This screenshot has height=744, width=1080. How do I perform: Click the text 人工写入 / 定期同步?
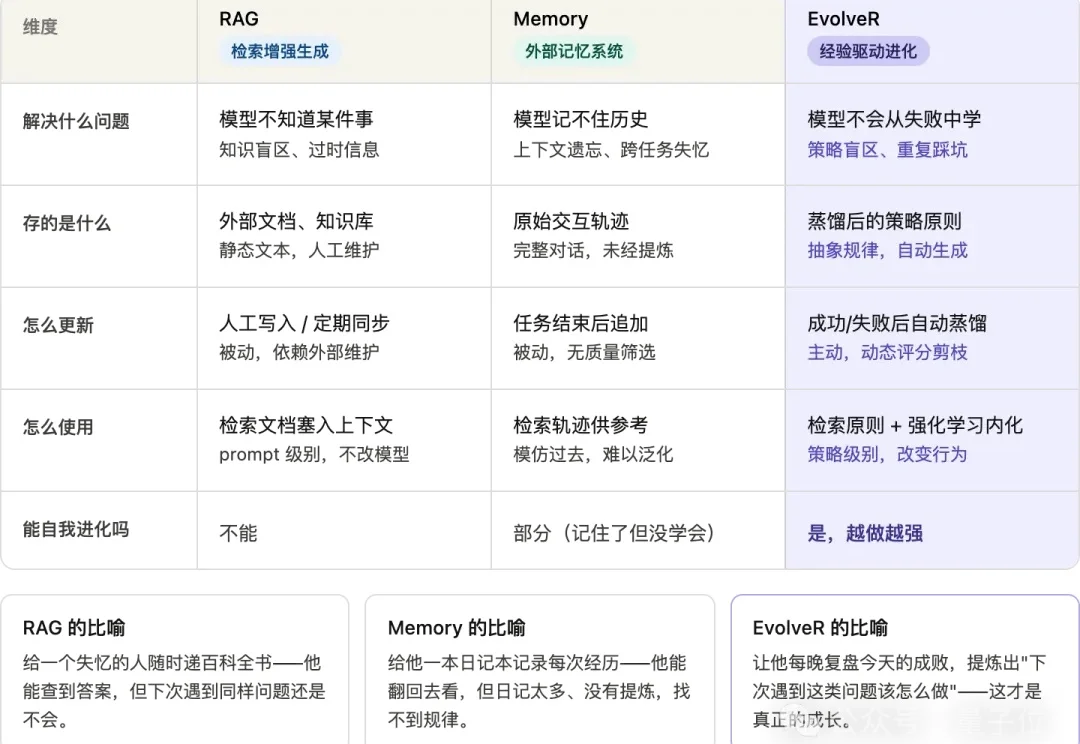coord(304,323)
